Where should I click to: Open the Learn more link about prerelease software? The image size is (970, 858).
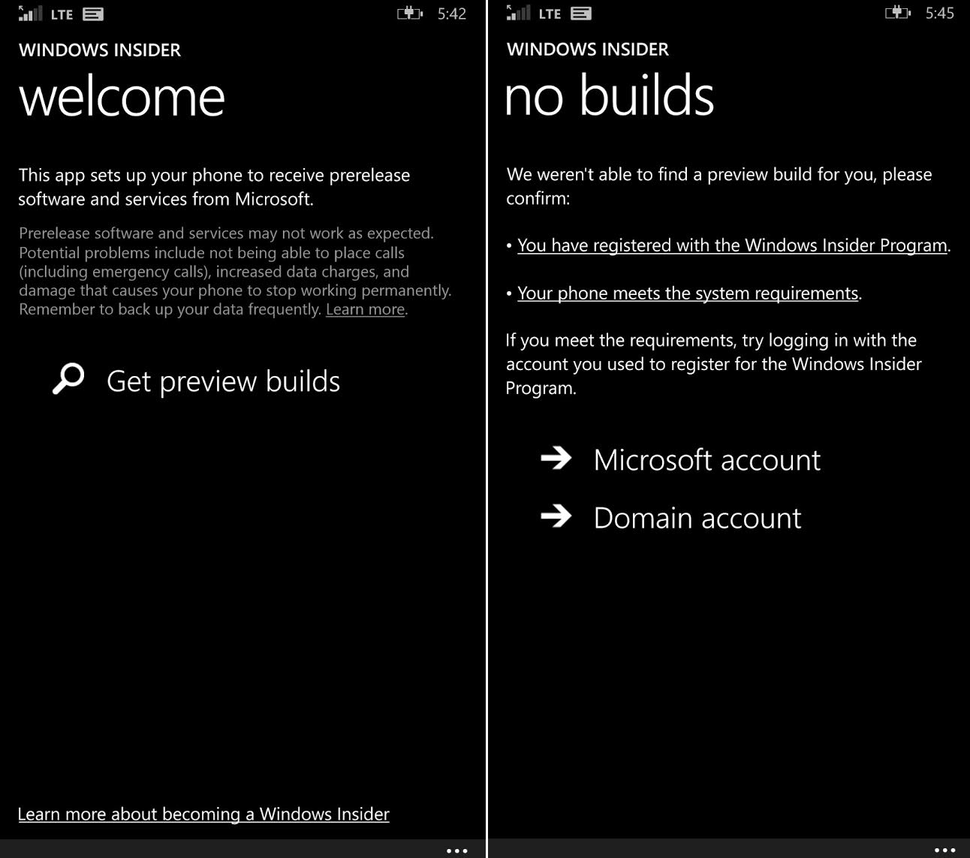(364, 309)
